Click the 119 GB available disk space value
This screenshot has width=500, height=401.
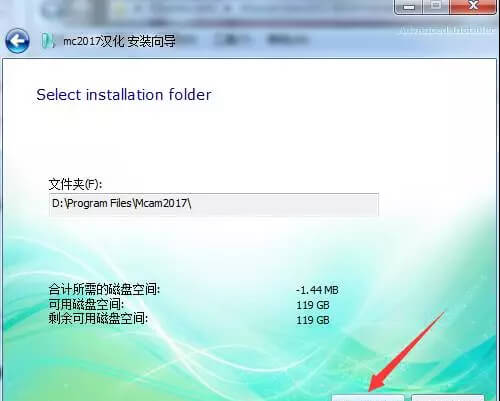pos(313,305)
